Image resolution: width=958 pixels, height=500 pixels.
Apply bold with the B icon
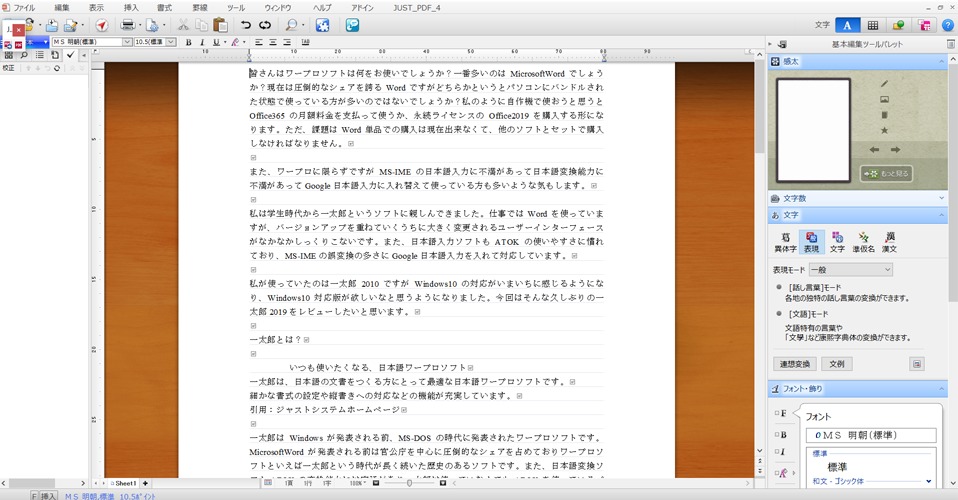pos(188,42)
